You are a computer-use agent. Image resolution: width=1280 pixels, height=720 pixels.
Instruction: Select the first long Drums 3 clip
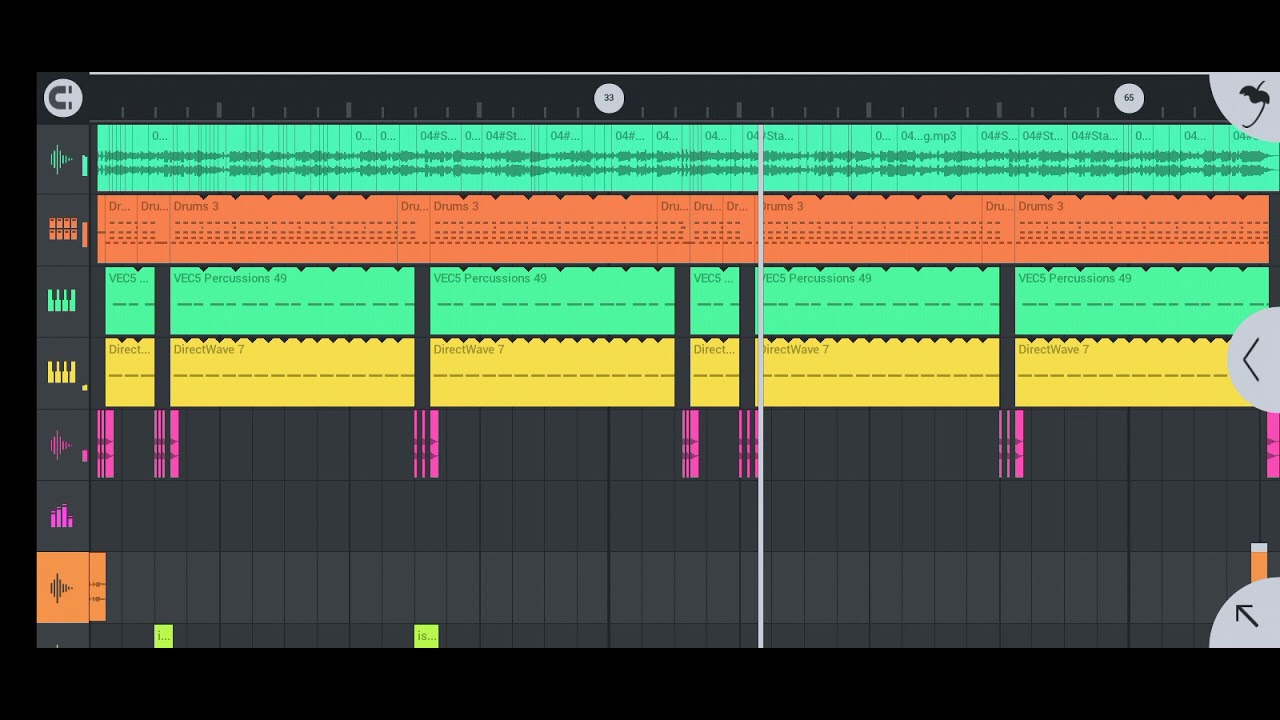tap(284, 230)
